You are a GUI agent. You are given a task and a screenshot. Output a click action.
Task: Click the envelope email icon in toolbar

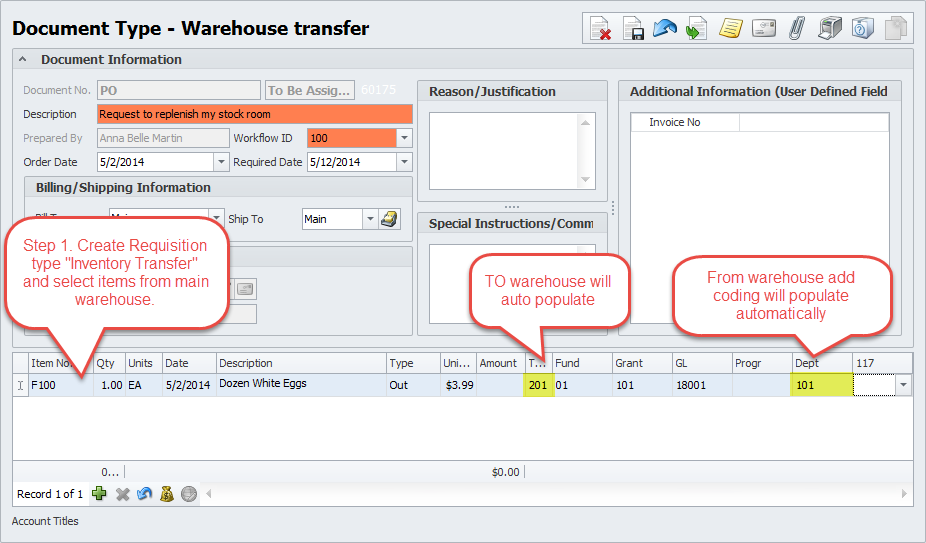point(764,29)
